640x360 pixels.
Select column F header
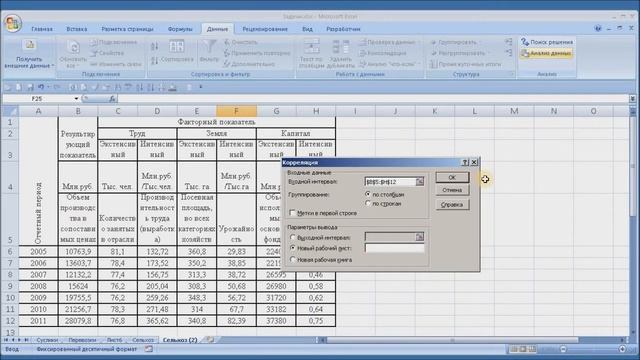point(236,111)
